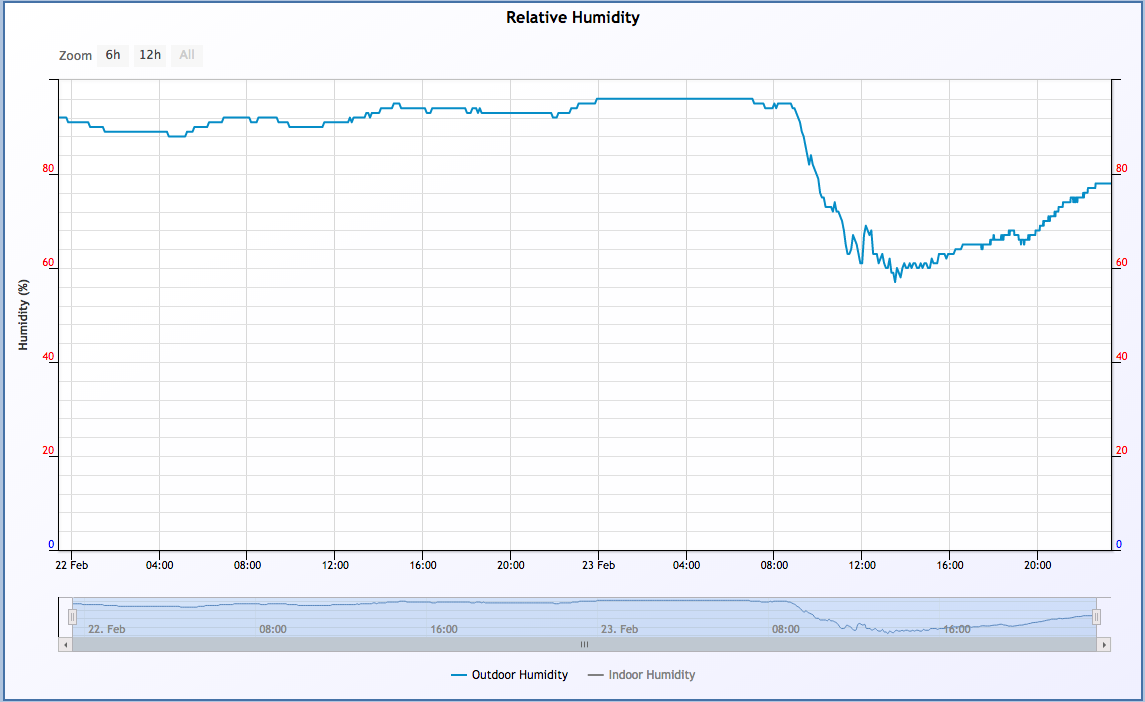Image resolution: width=1145 pixels, height=702 pixels.
Task: Click left axis label 80
Action: coord(48,169)
